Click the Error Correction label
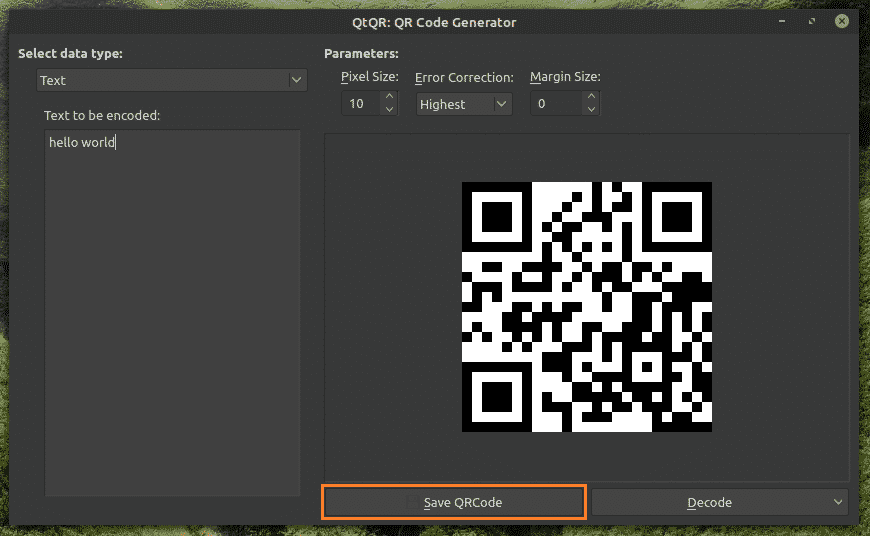Image resolution: width=870 pixels, height=536 pixels. tap(464, 78)
